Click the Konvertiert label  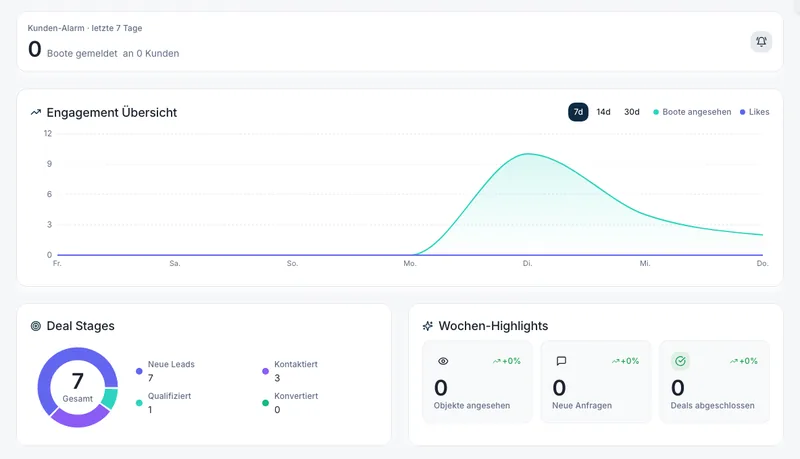point(296,396)
